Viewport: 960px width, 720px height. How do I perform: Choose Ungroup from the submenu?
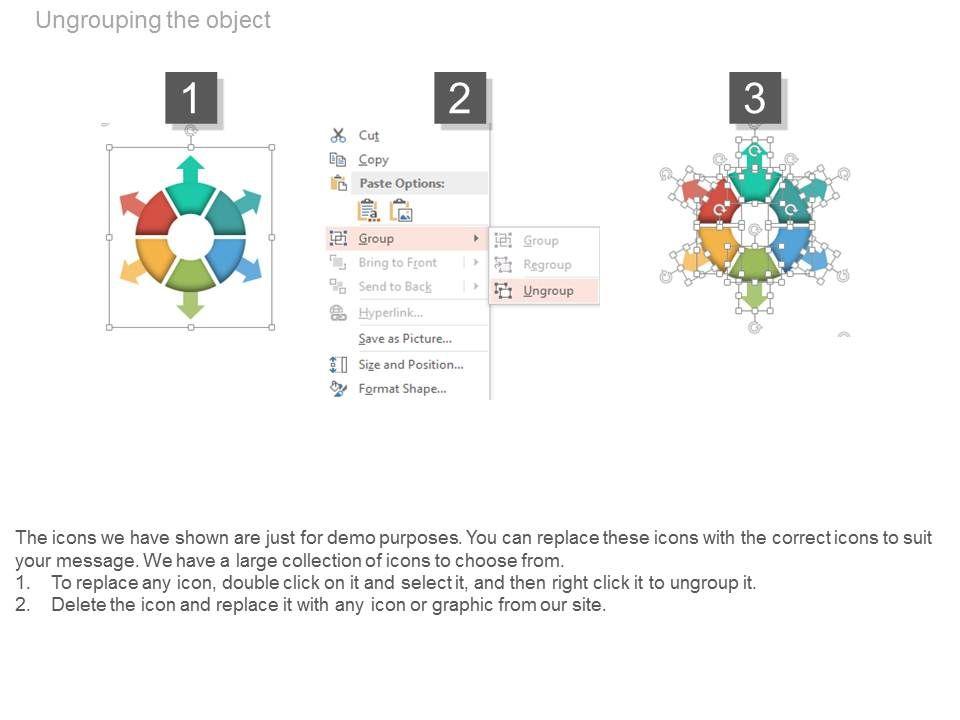click(x=548, y=291)
